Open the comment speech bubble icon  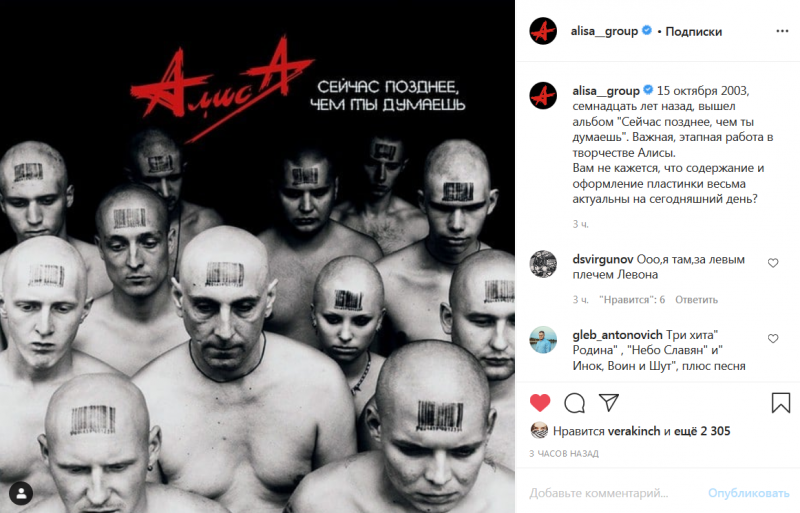tap(574, 403)
